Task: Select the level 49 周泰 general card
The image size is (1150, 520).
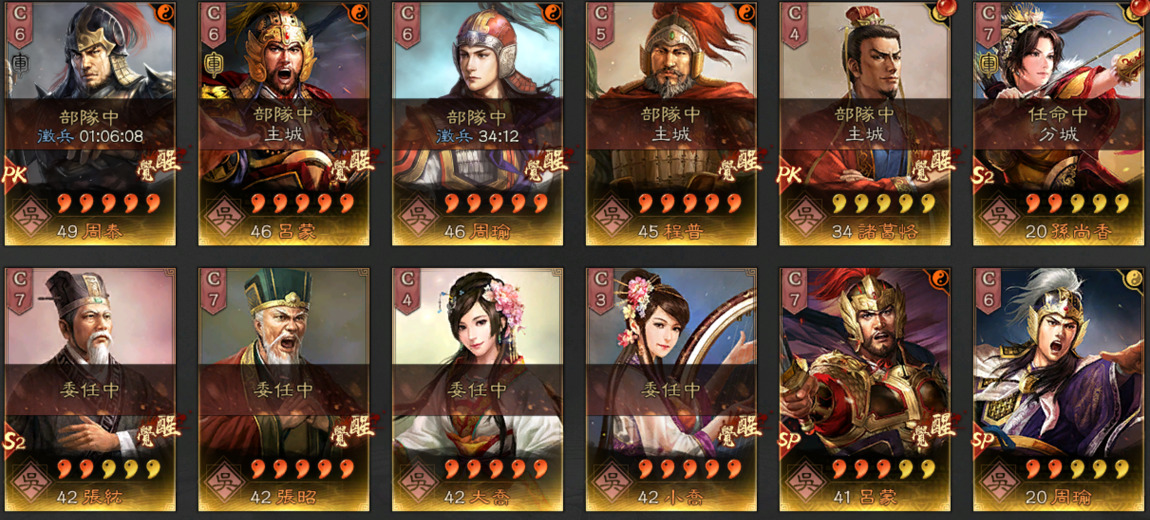Action: click(89, 123)
